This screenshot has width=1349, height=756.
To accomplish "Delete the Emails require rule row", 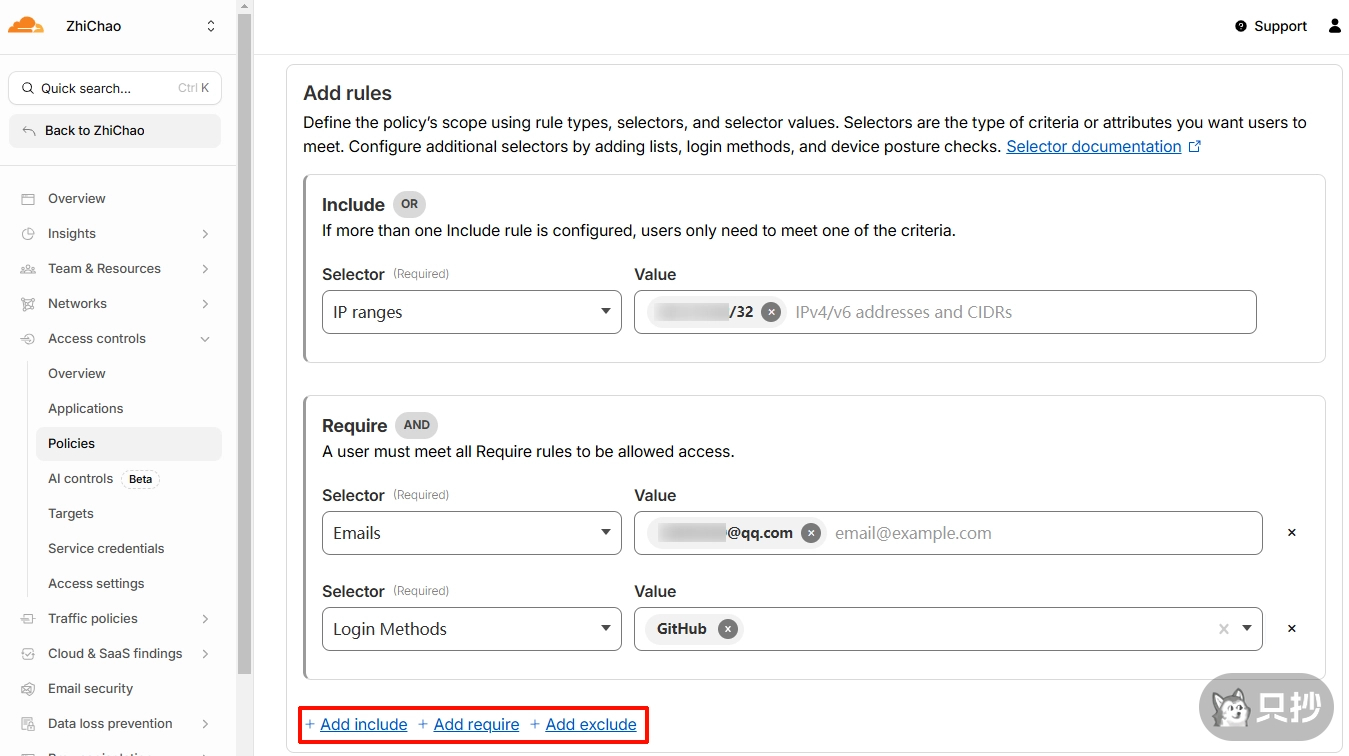I will [x=1291, y=533].
